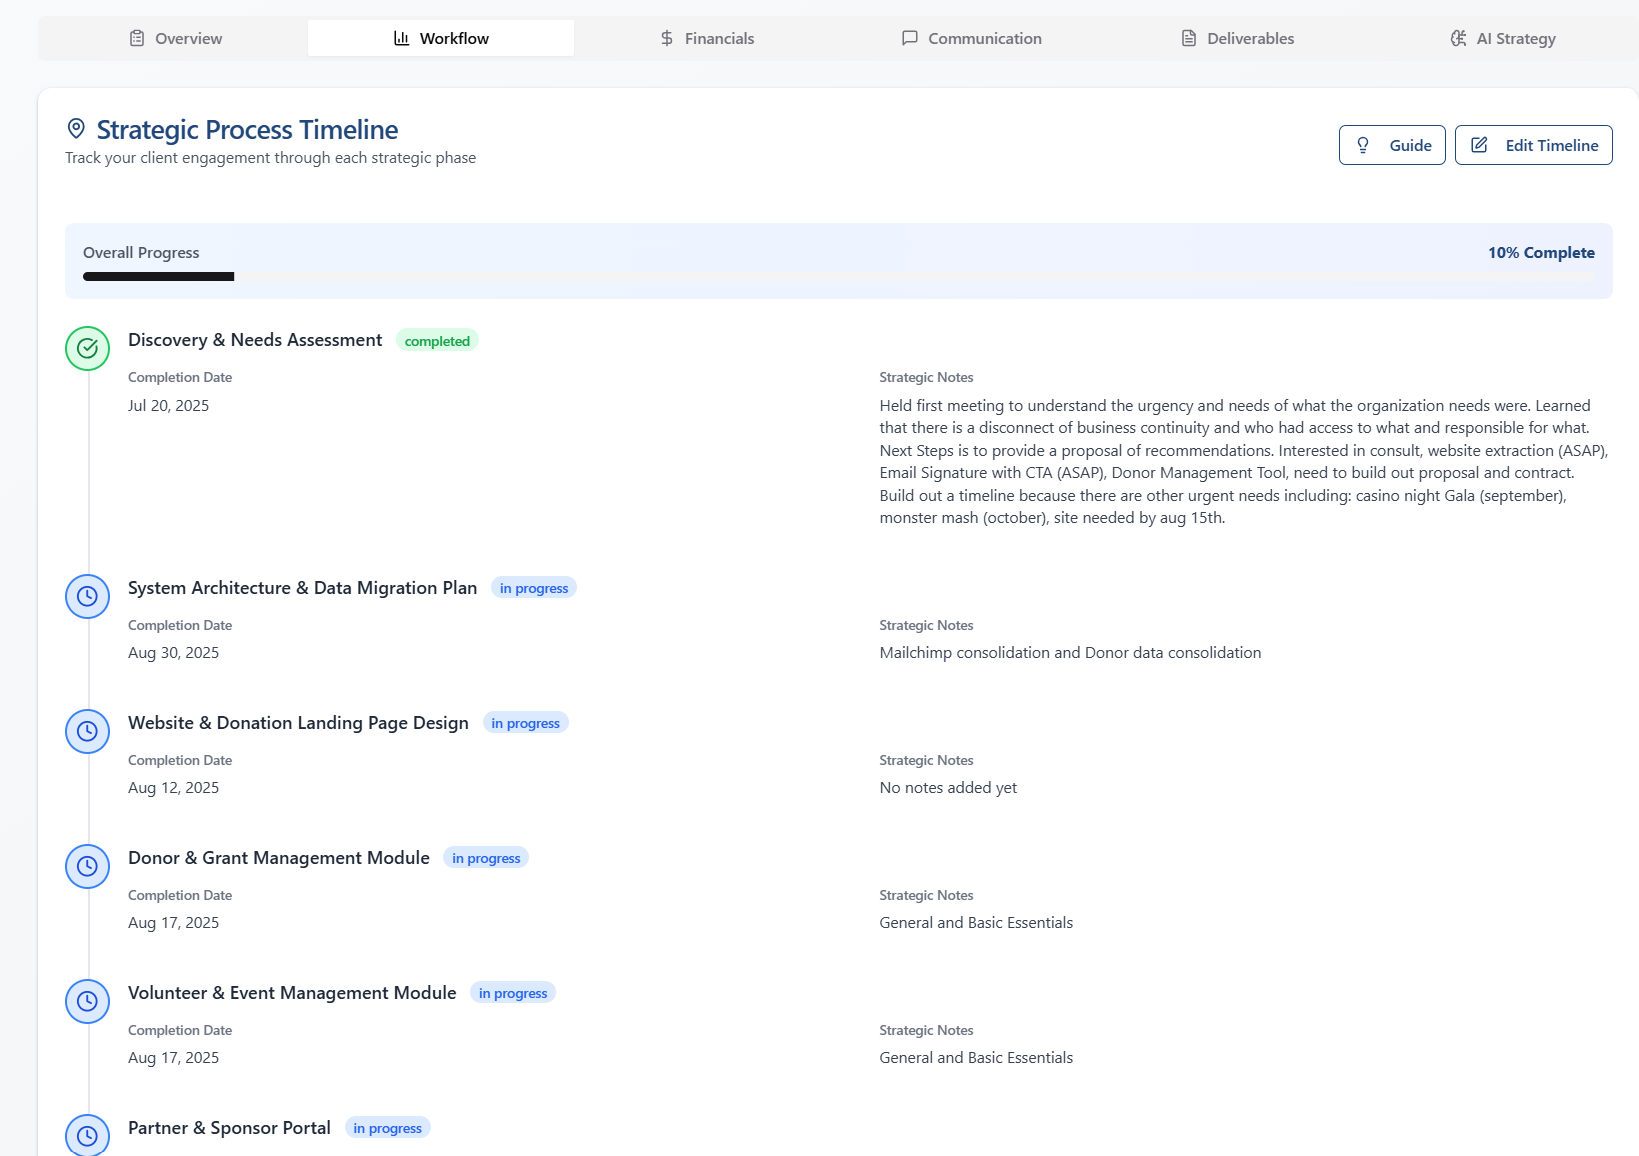Open the AI Strategy tab

(x=1503, y=38)
